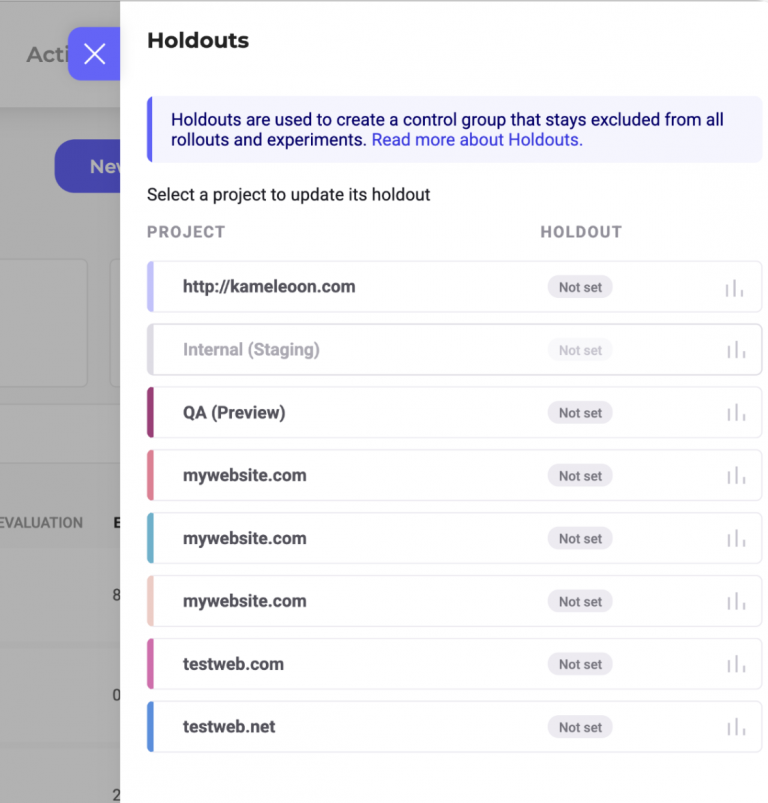This screenshot has height=803, width=768.
Task: Select the testweb.com project name
Action: pyautogui.click(x=233, y=664)
